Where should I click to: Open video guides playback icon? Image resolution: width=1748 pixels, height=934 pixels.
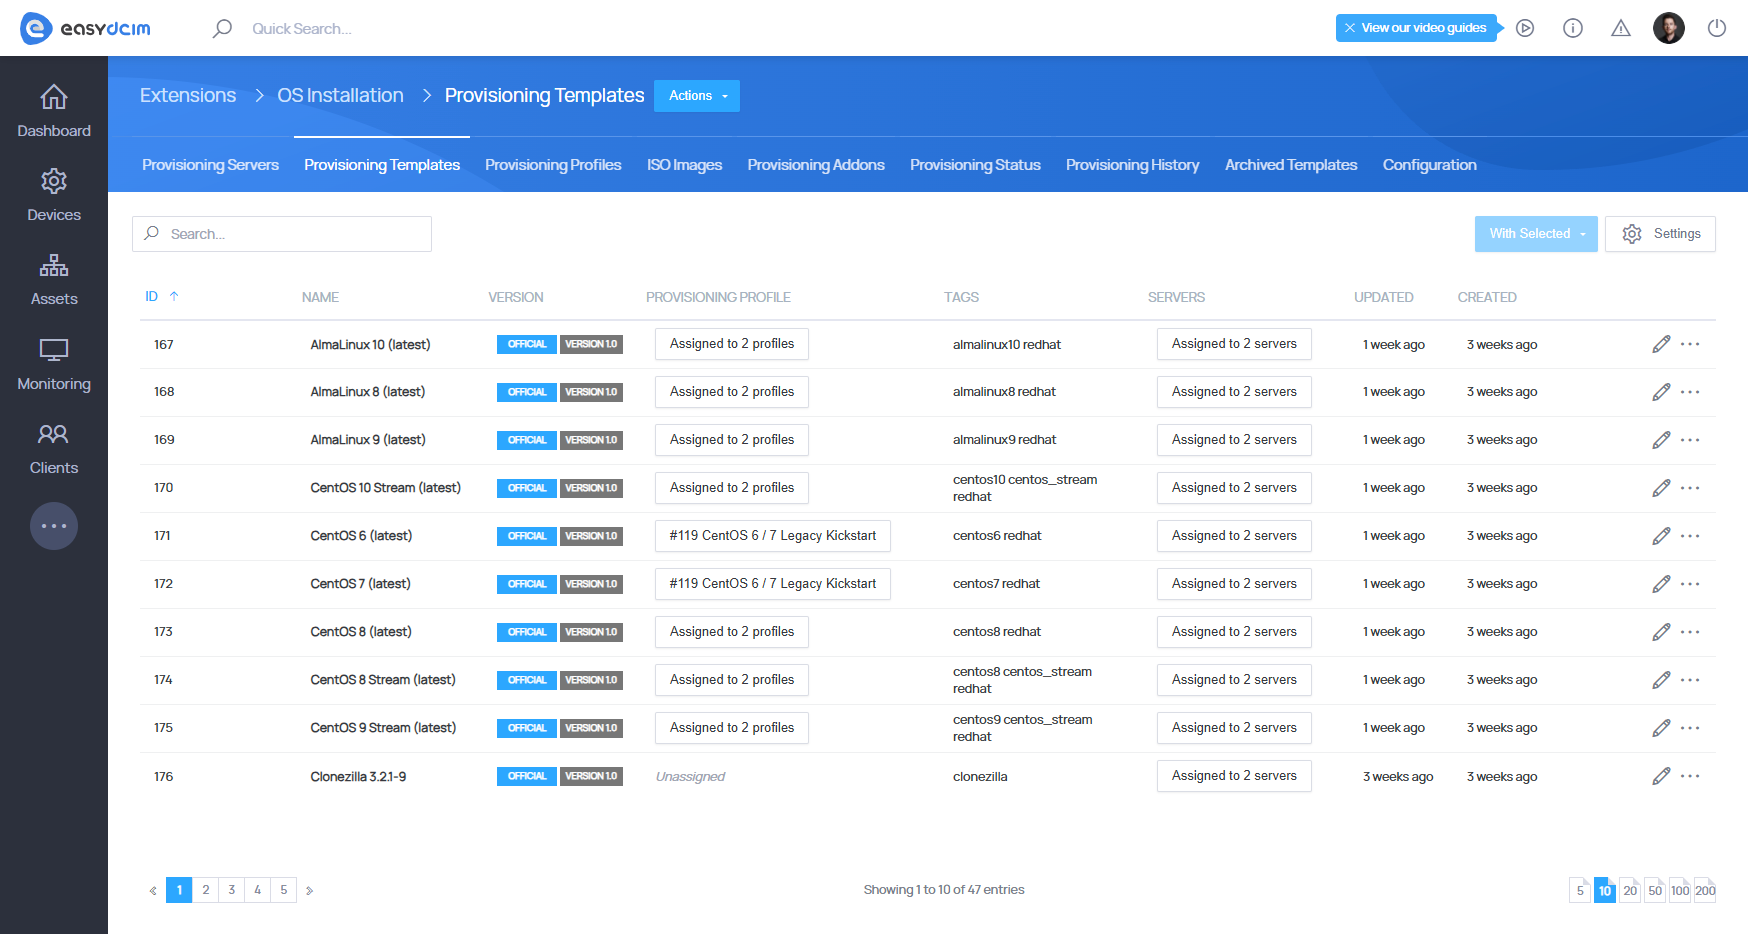1525,28
